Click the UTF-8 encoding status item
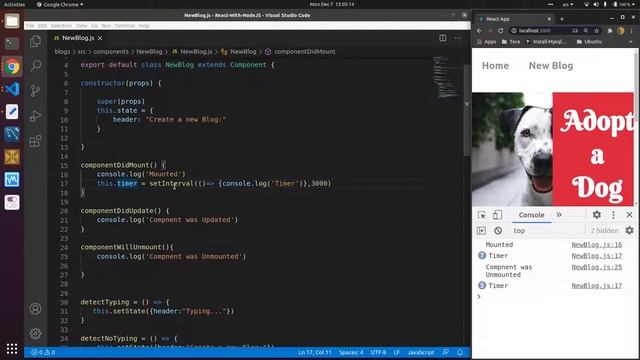 tap(378, 352)
